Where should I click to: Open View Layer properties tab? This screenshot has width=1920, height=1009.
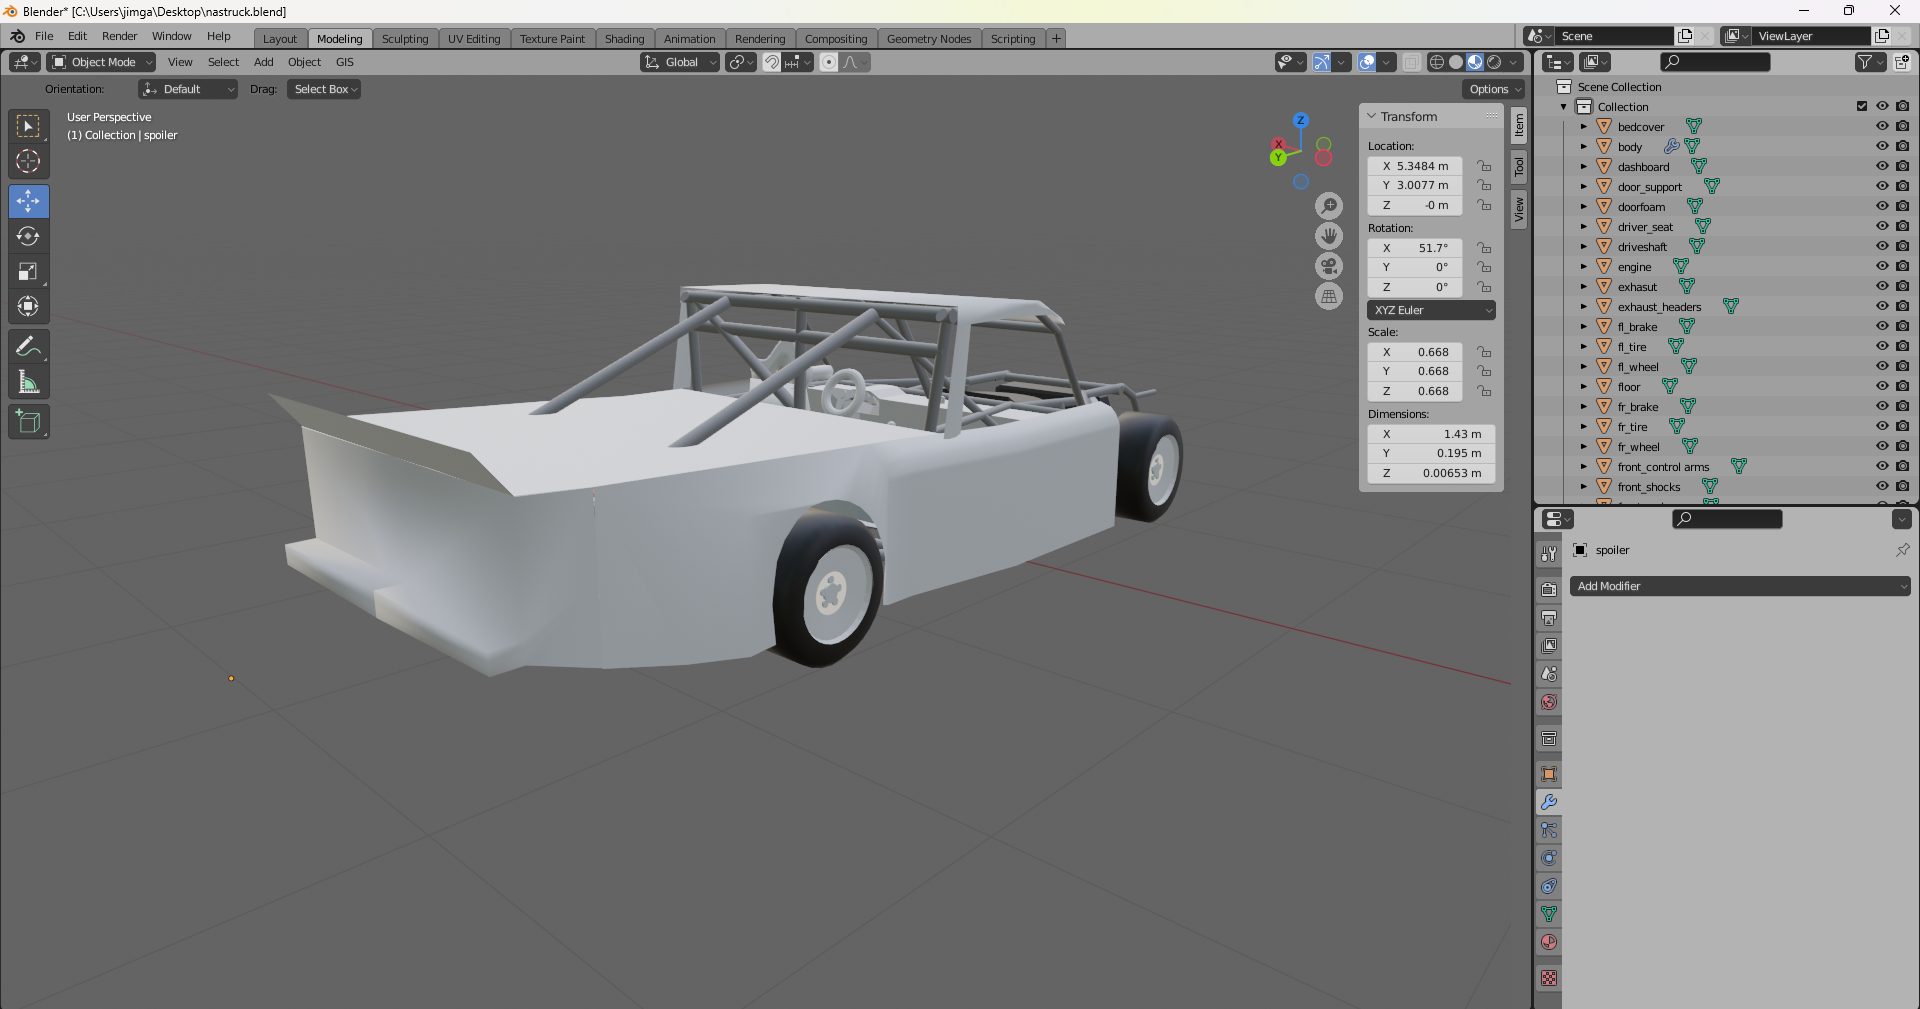tap(1549, 646)
